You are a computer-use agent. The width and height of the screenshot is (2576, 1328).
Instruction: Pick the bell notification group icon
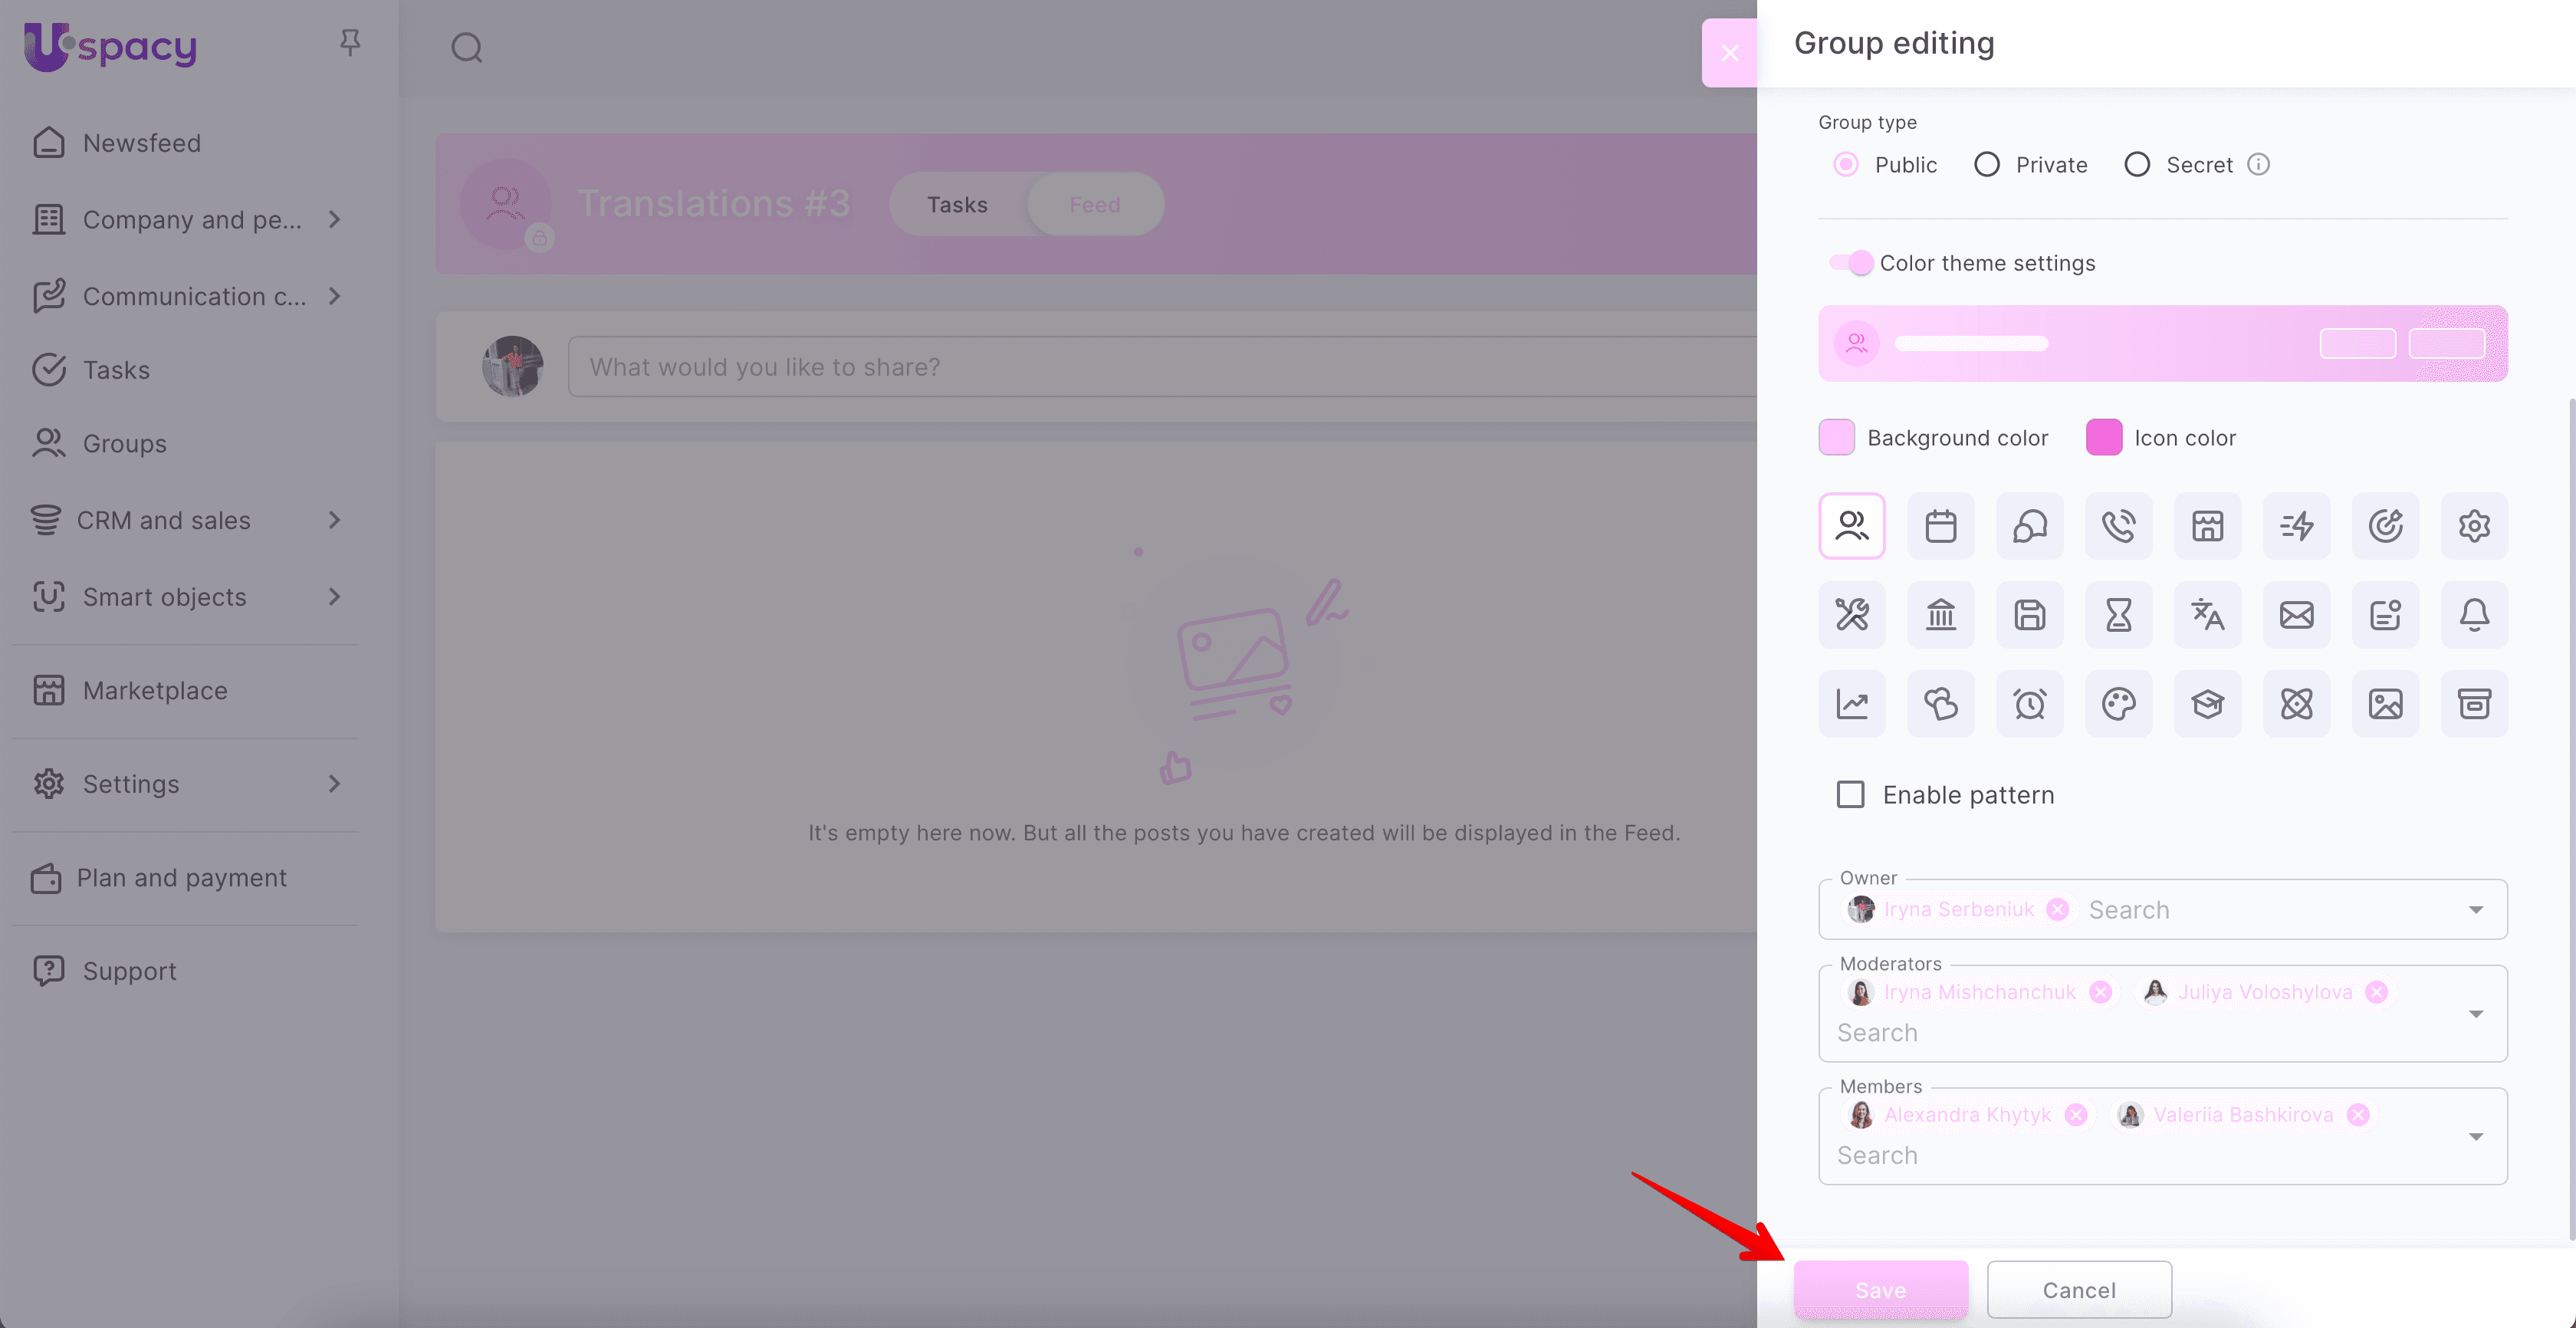(x=2473, y=615)
